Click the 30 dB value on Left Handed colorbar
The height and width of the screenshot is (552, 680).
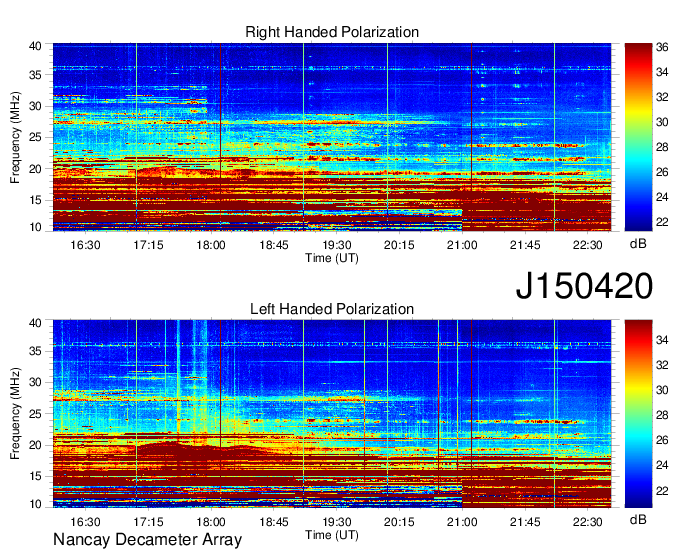pyautogui.click(x=662, y=390)
